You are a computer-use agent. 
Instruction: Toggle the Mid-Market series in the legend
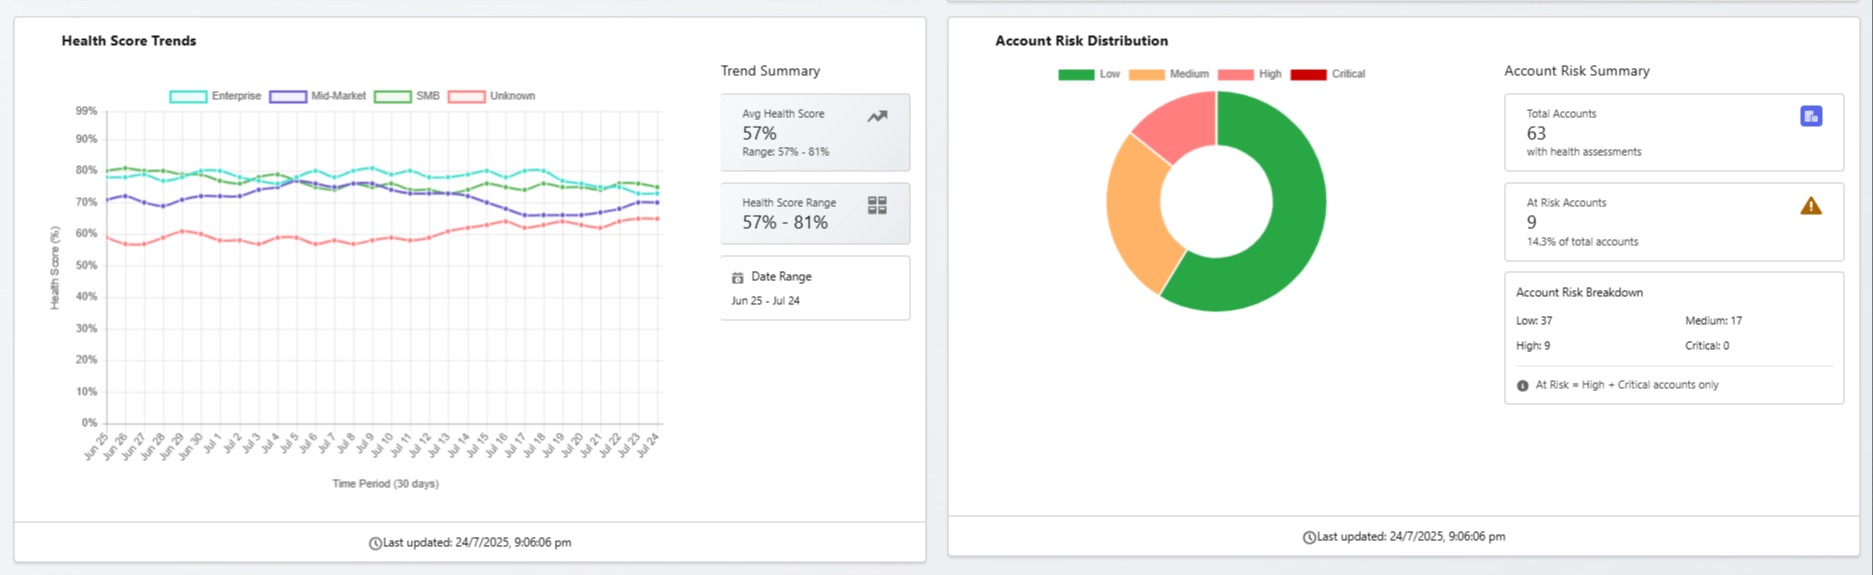point(317,96)
